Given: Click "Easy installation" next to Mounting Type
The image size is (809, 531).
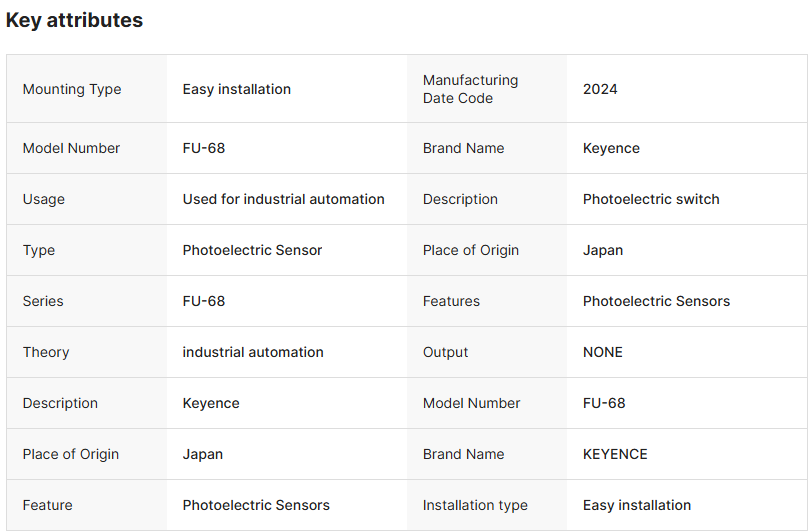Looking at the screenshot, I should pyautogui.click(x=237, y=89).
